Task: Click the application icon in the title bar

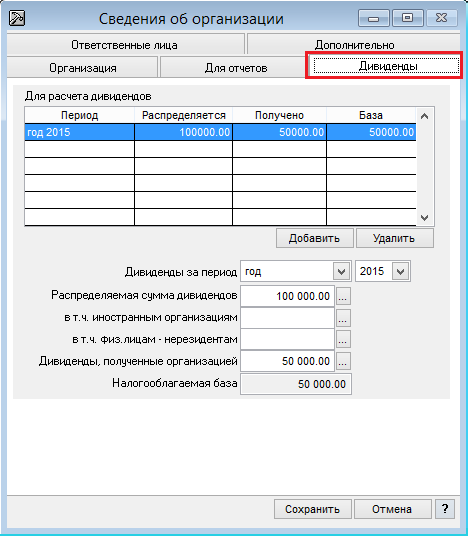Action: coord(16,18)
